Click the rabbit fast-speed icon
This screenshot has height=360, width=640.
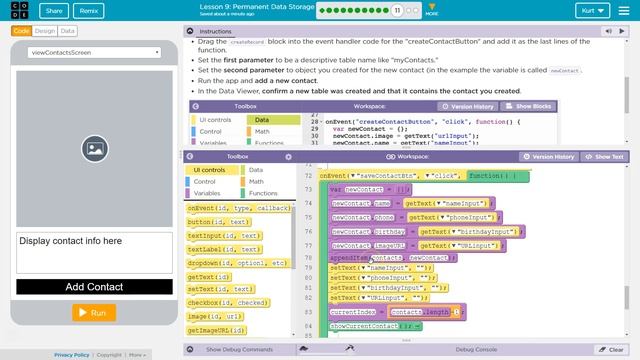coord(349,348)
